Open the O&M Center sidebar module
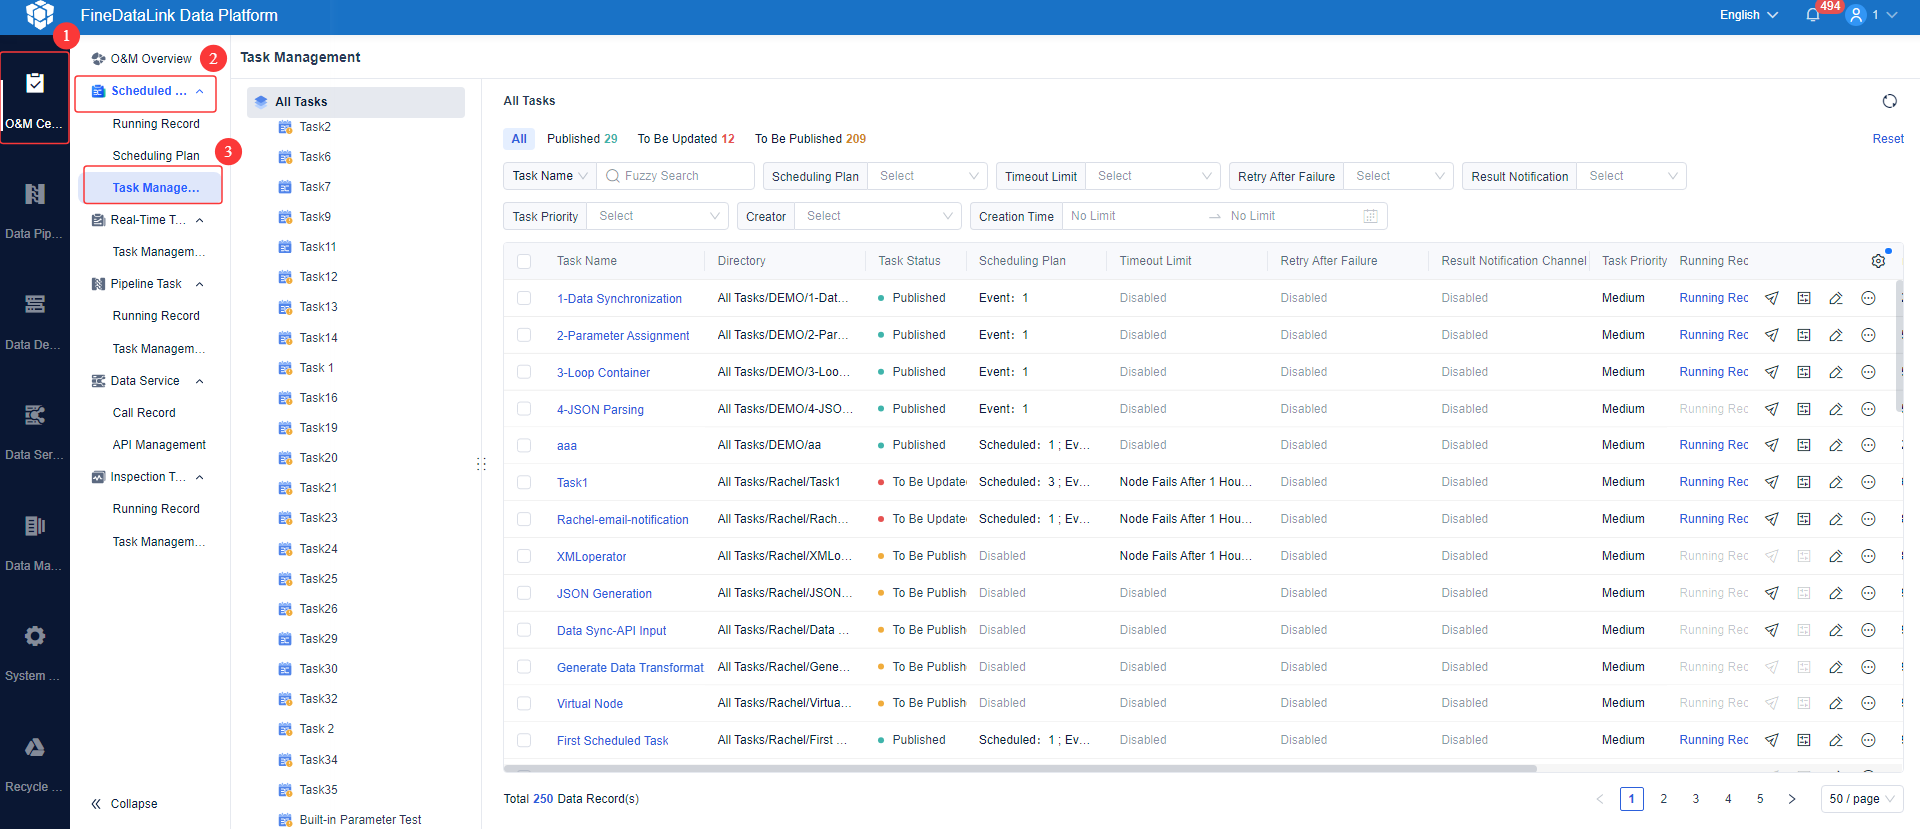The width and height of the screenshot is (1920, 829). click(x=35, y=98)
